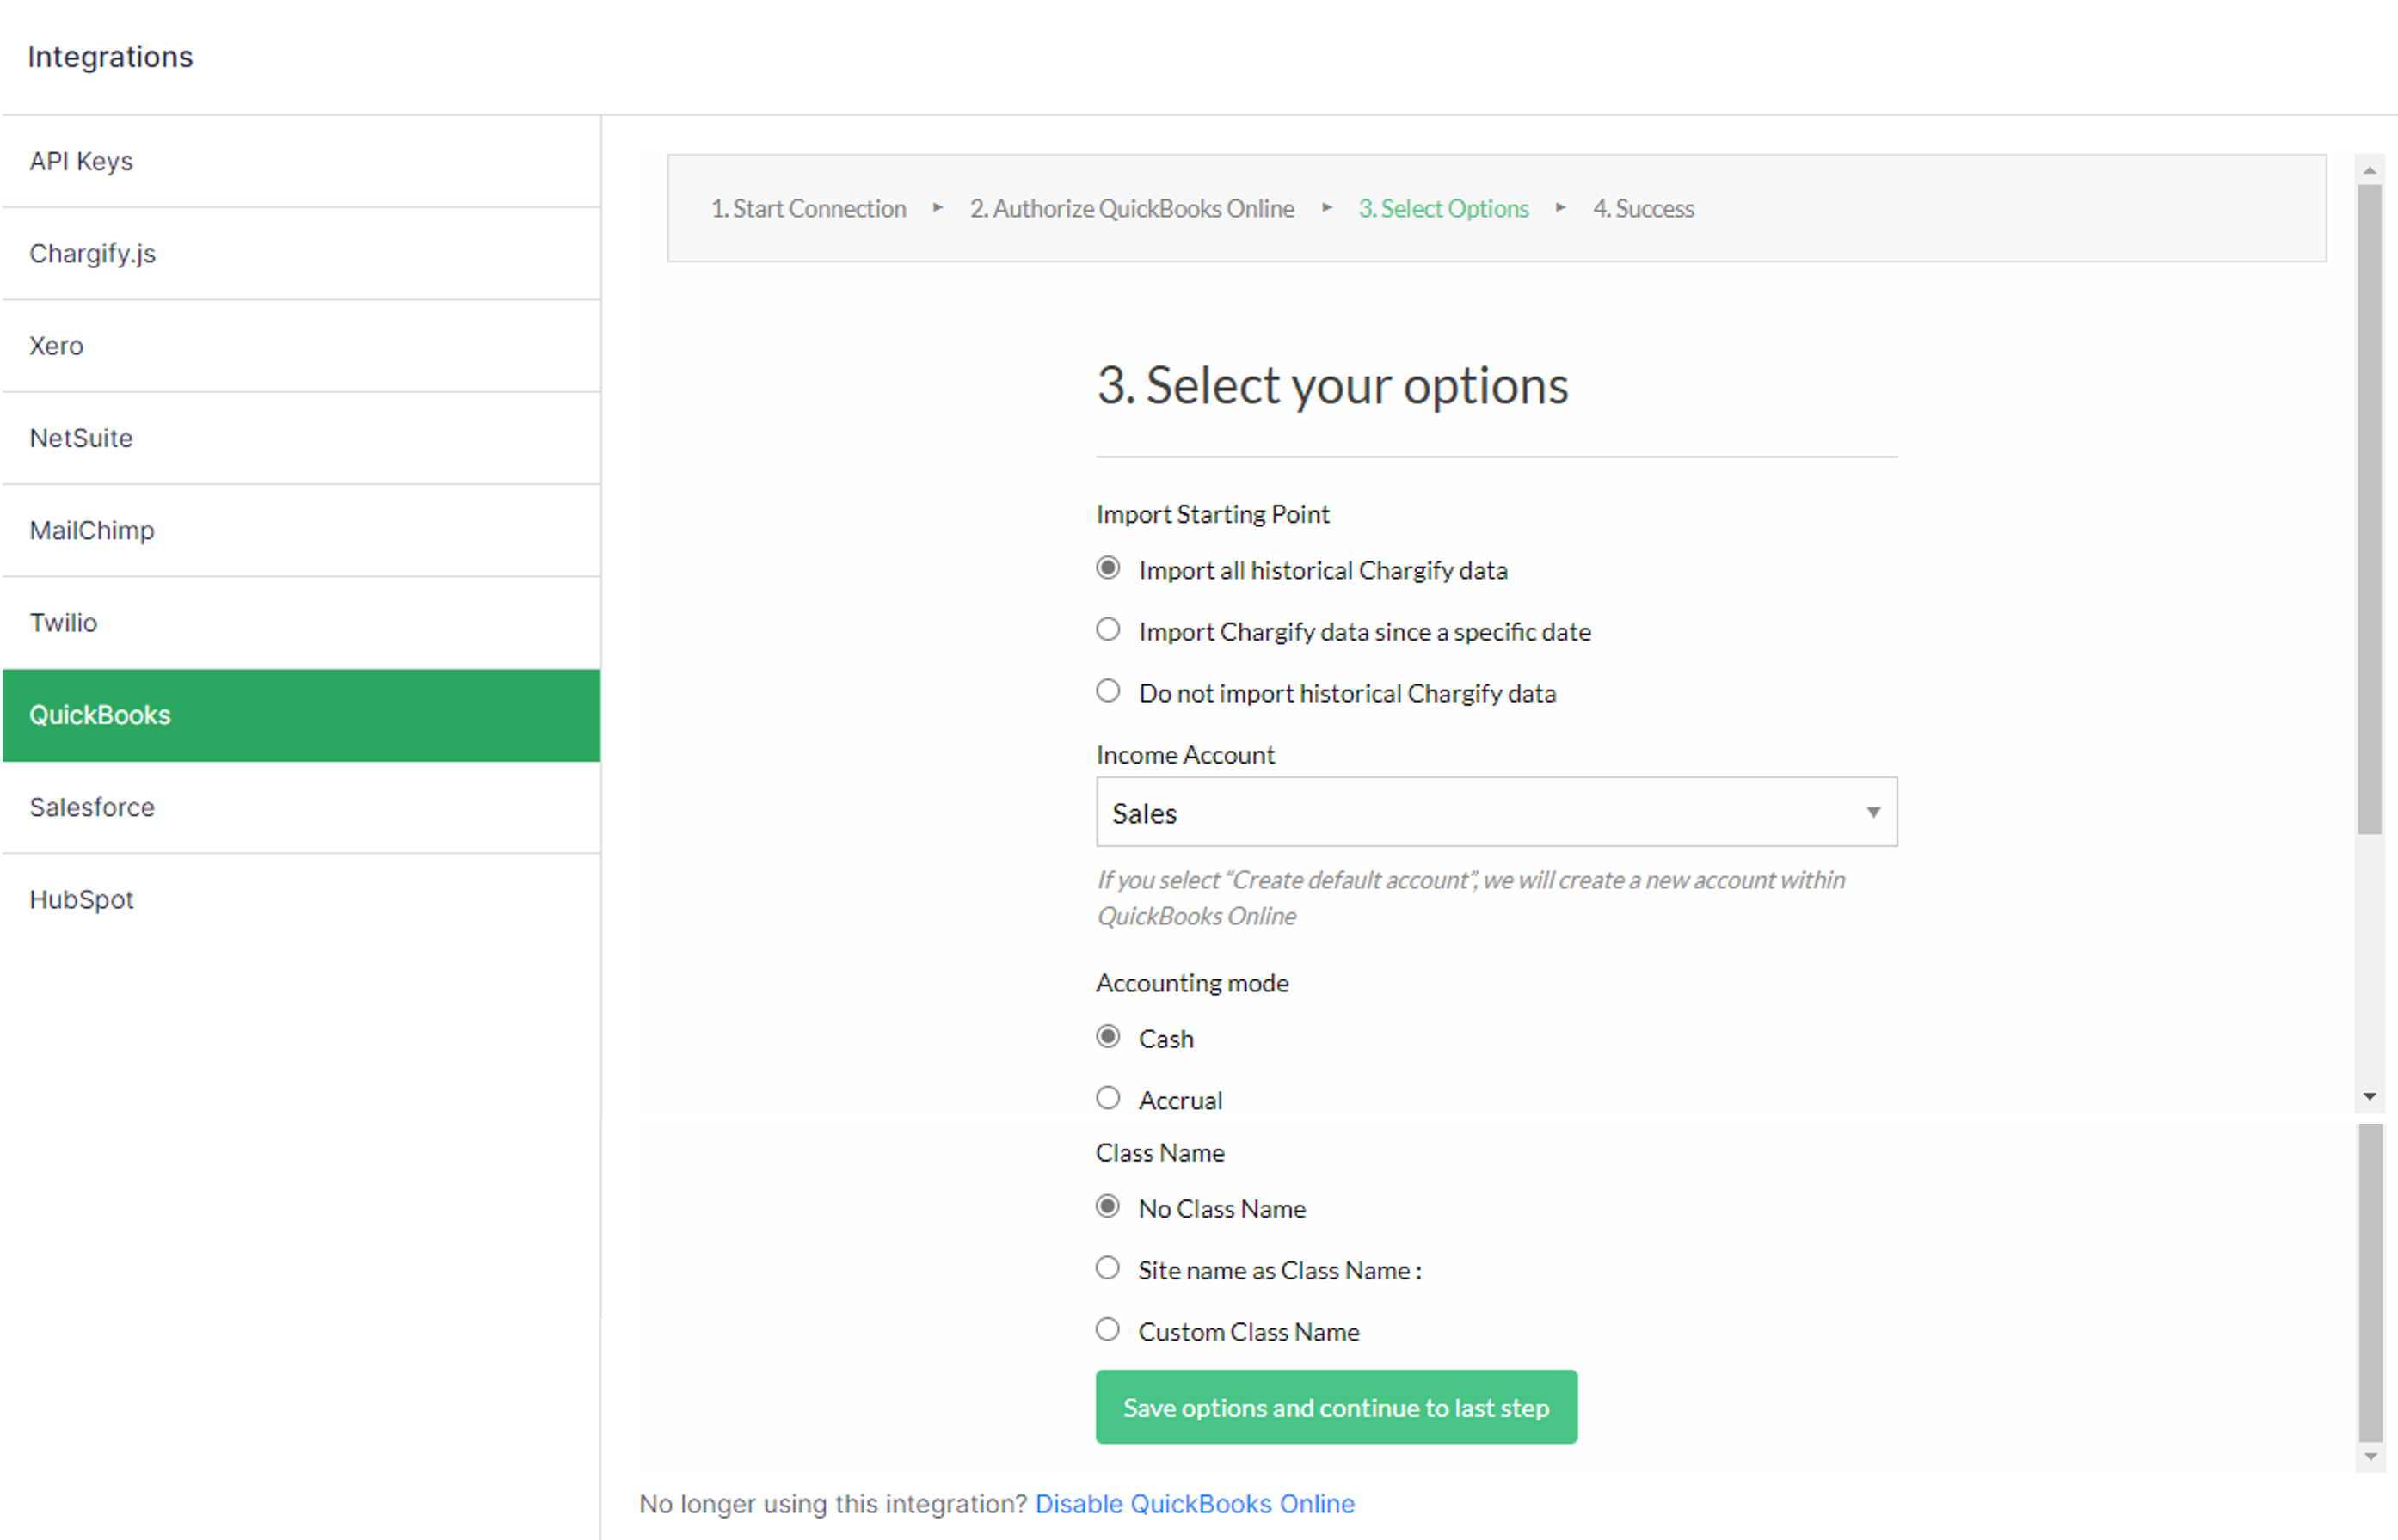The image size is (2398, 1540).
Task: Click the Integrations heading
Action: 110,57
